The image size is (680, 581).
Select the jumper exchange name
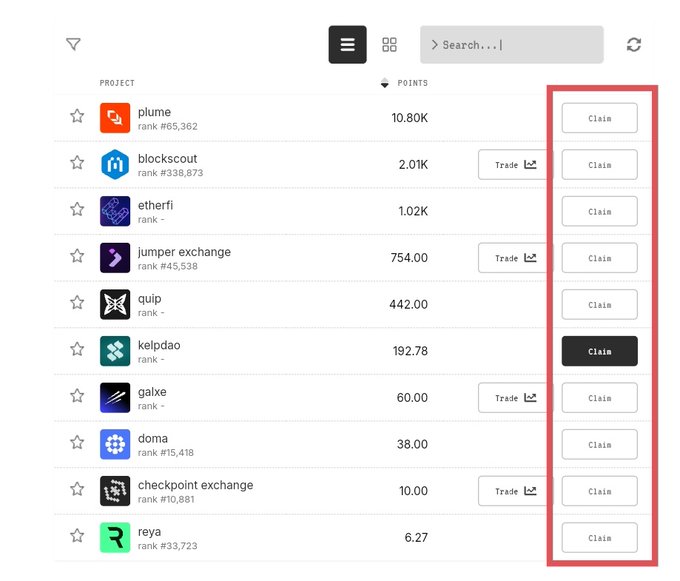(x=184, y=252)
